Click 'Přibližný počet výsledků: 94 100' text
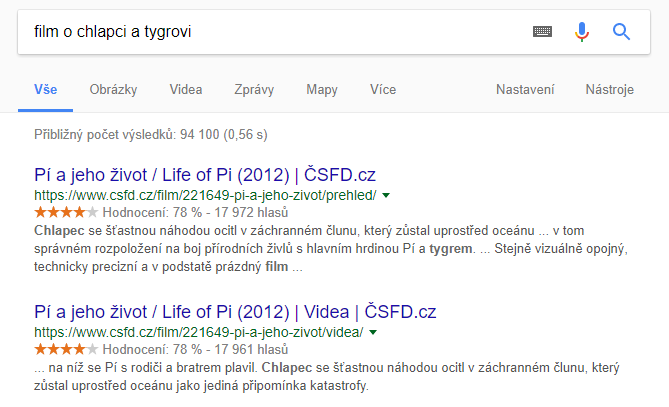This screenshot has width=669, height=407. (151, 135)
